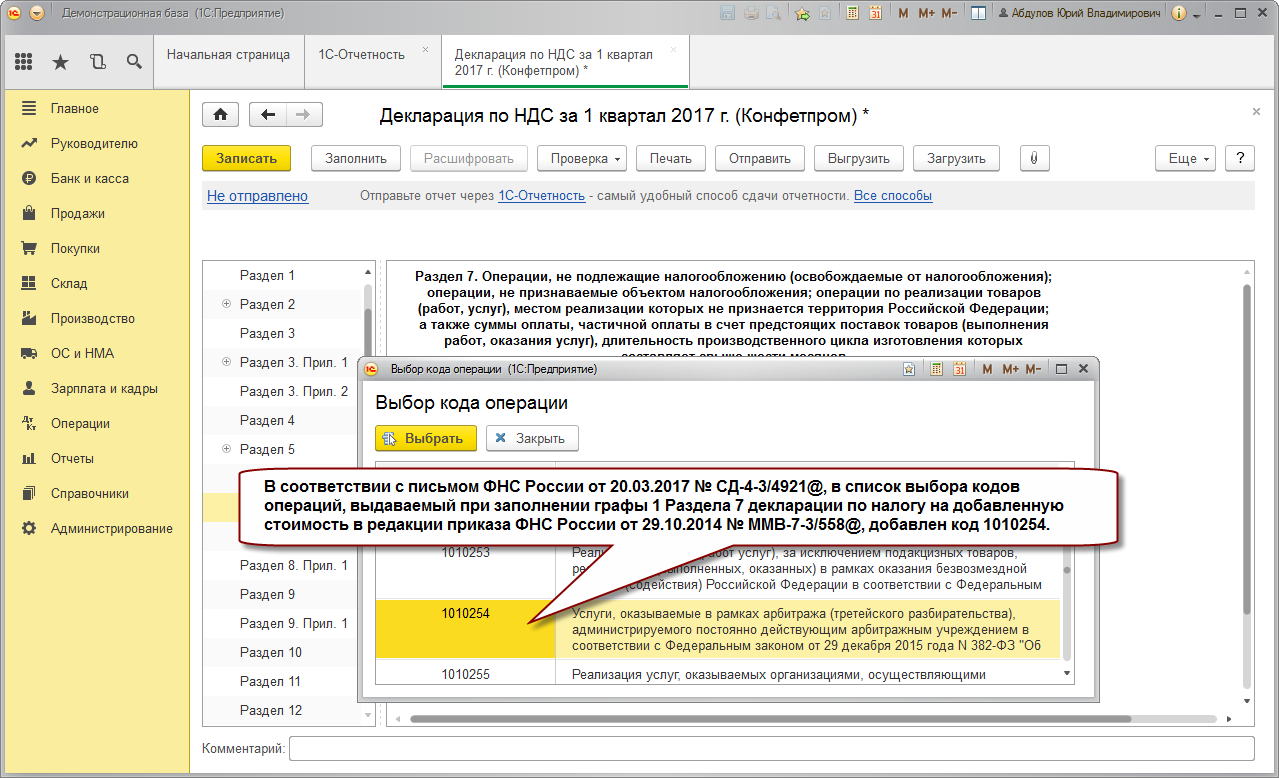Expand the Раздел 3. Прил. 1 node
This screenshot has width=1279, height=778.
[226, 362]
